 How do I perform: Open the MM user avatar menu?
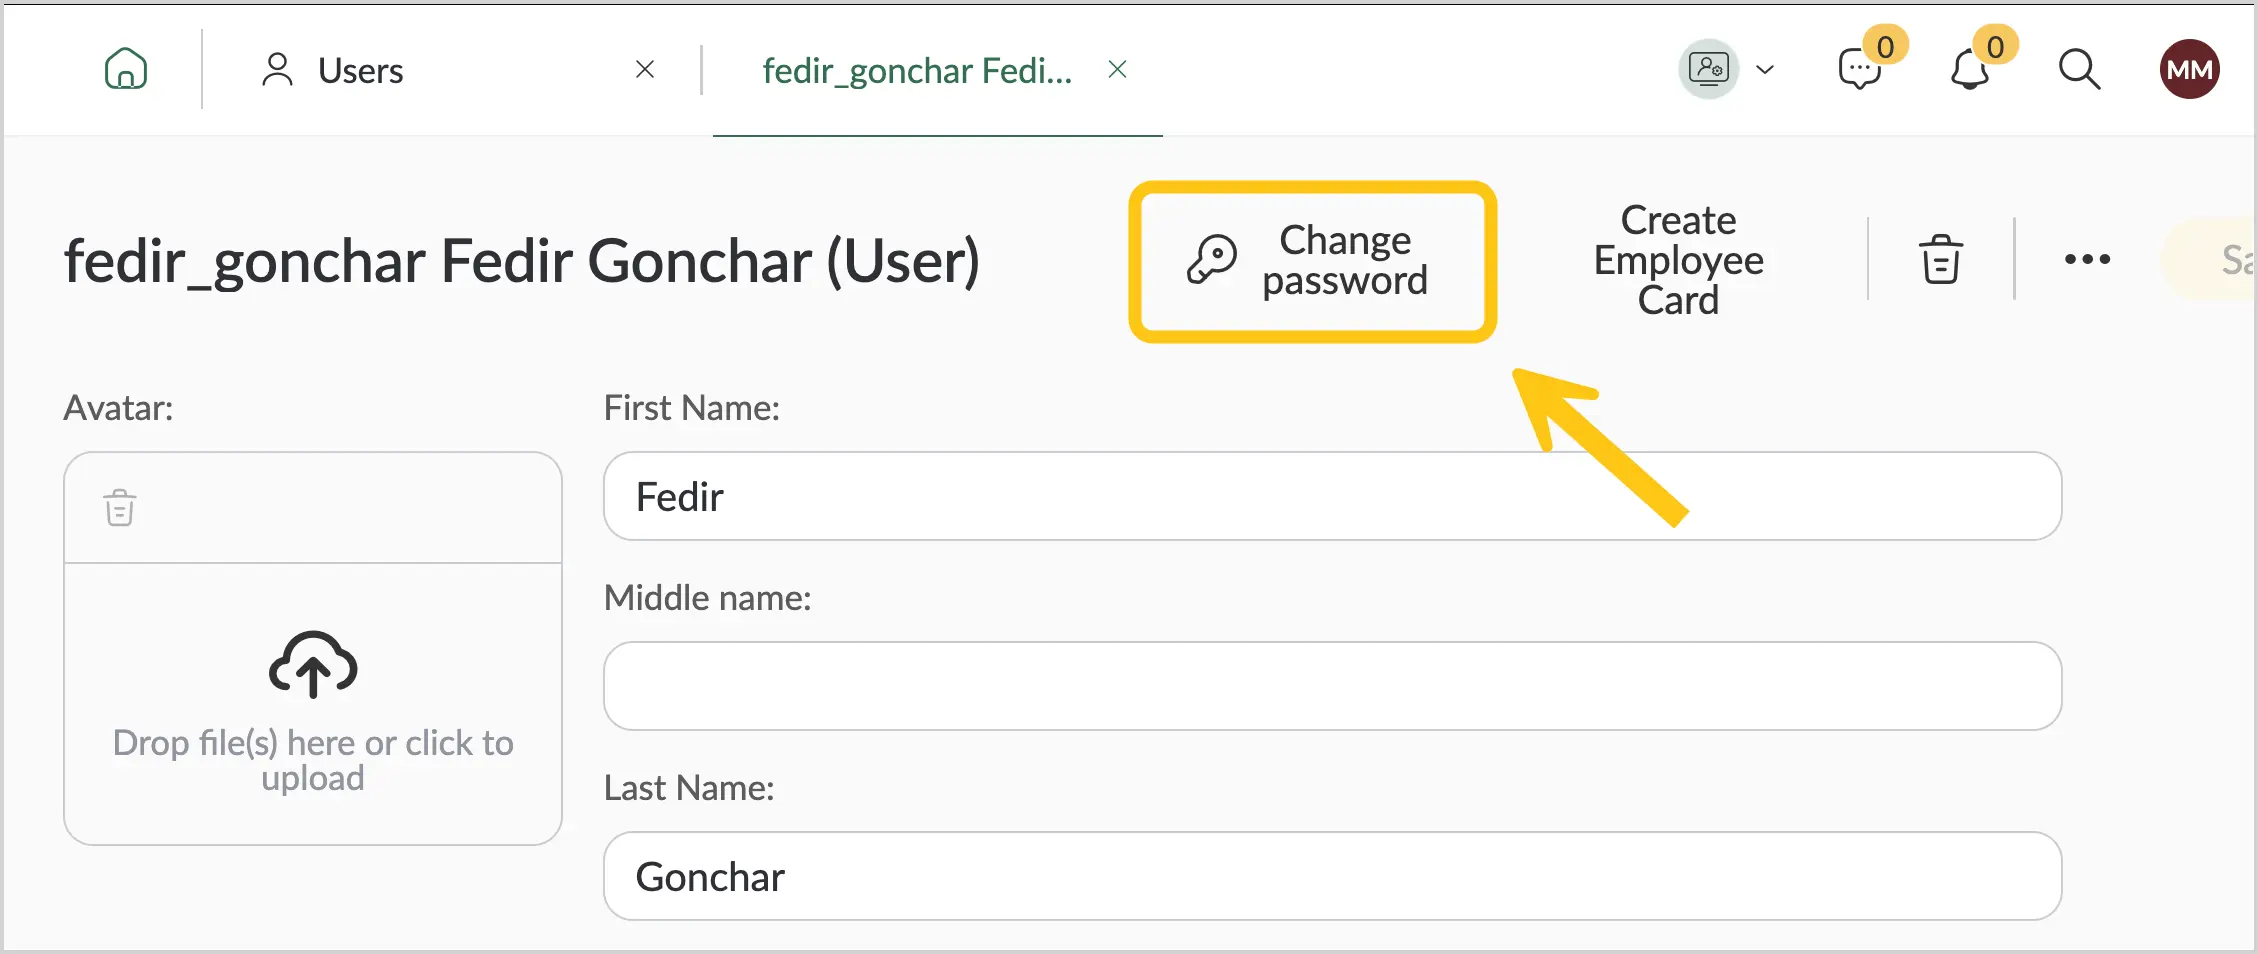(x=2189, y=69)
